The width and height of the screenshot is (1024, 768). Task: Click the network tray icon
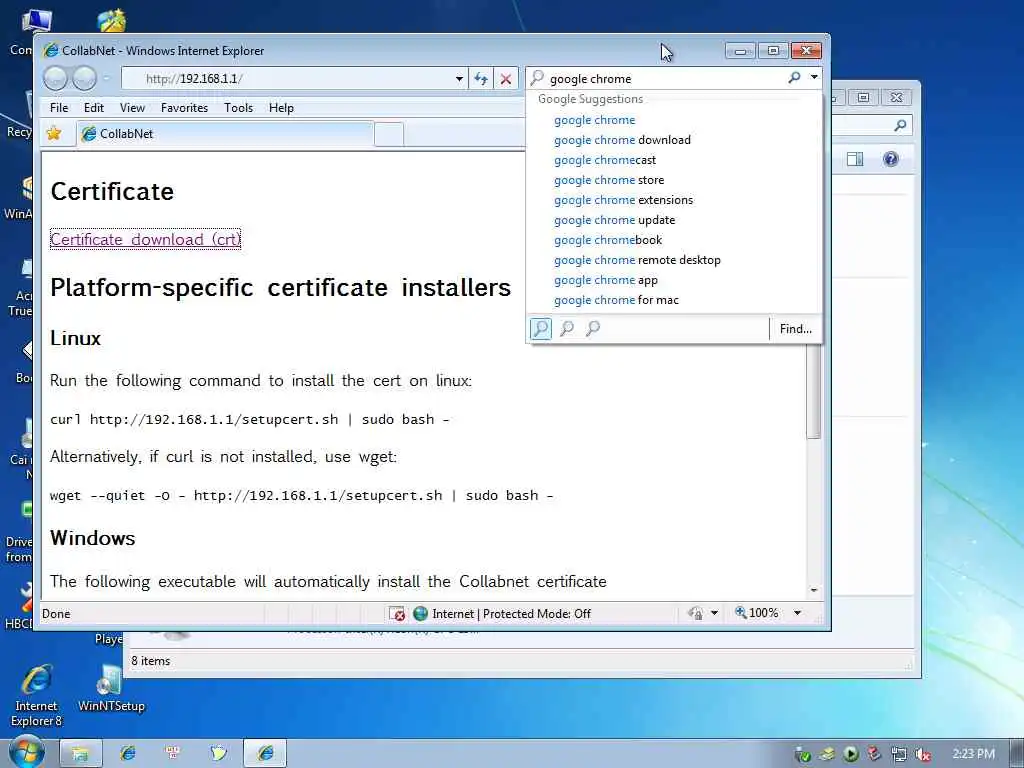(899, 754)
